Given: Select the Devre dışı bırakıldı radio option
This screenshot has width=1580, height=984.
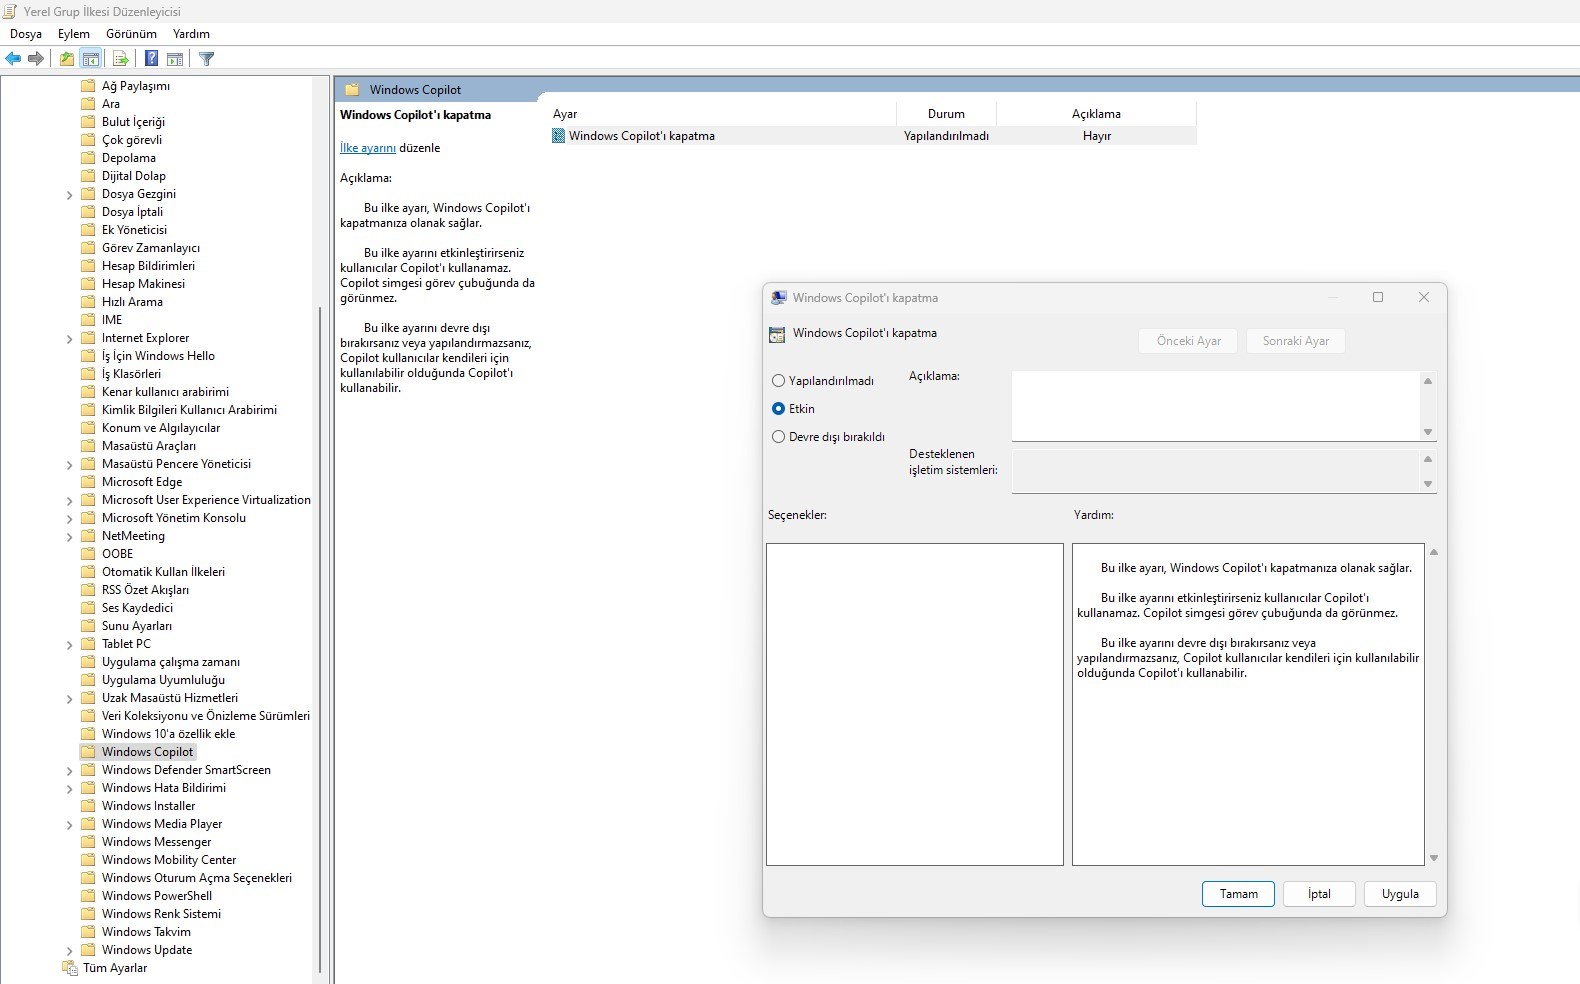Looking at the screenshot, I should point(778,437).
